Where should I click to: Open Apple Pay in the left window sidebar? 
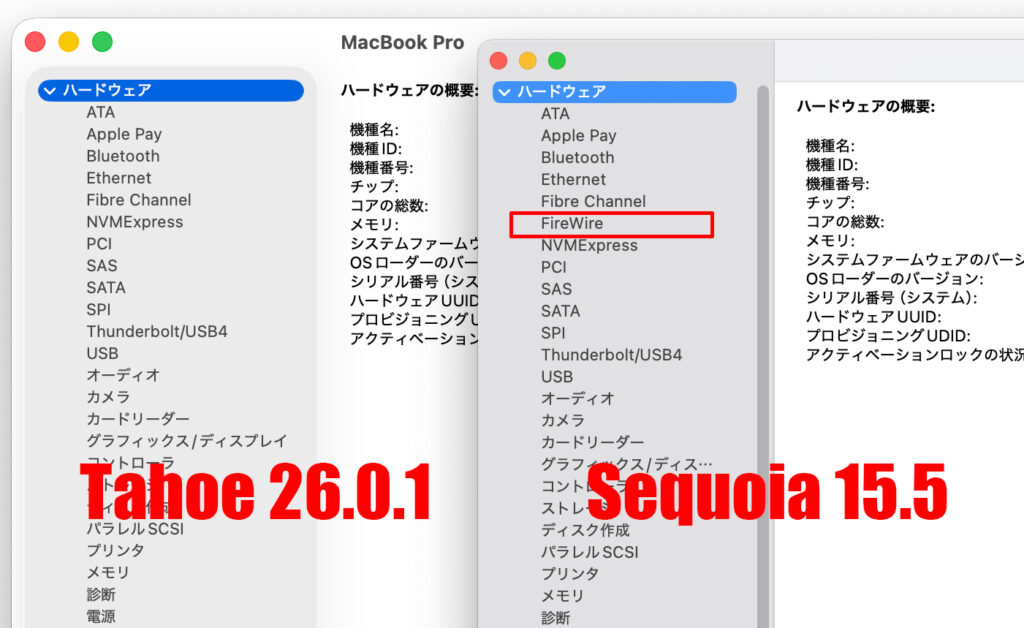click(x=124, y=134)
